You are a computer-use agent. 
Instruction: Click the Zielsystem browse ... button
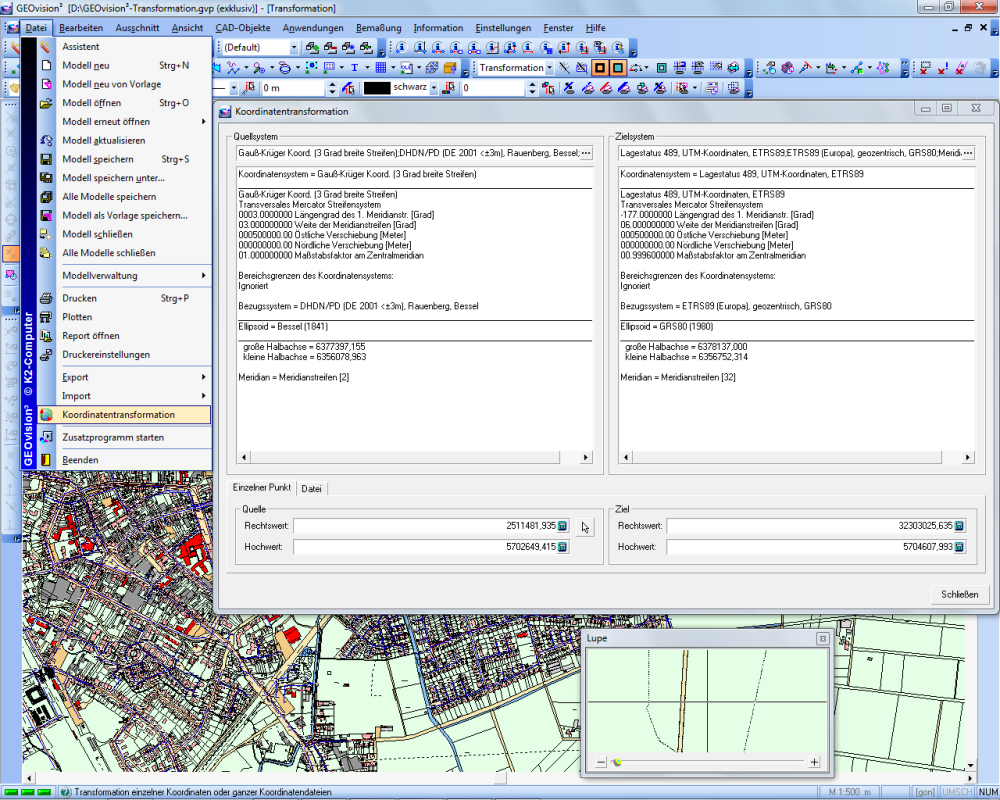(968, 153)
